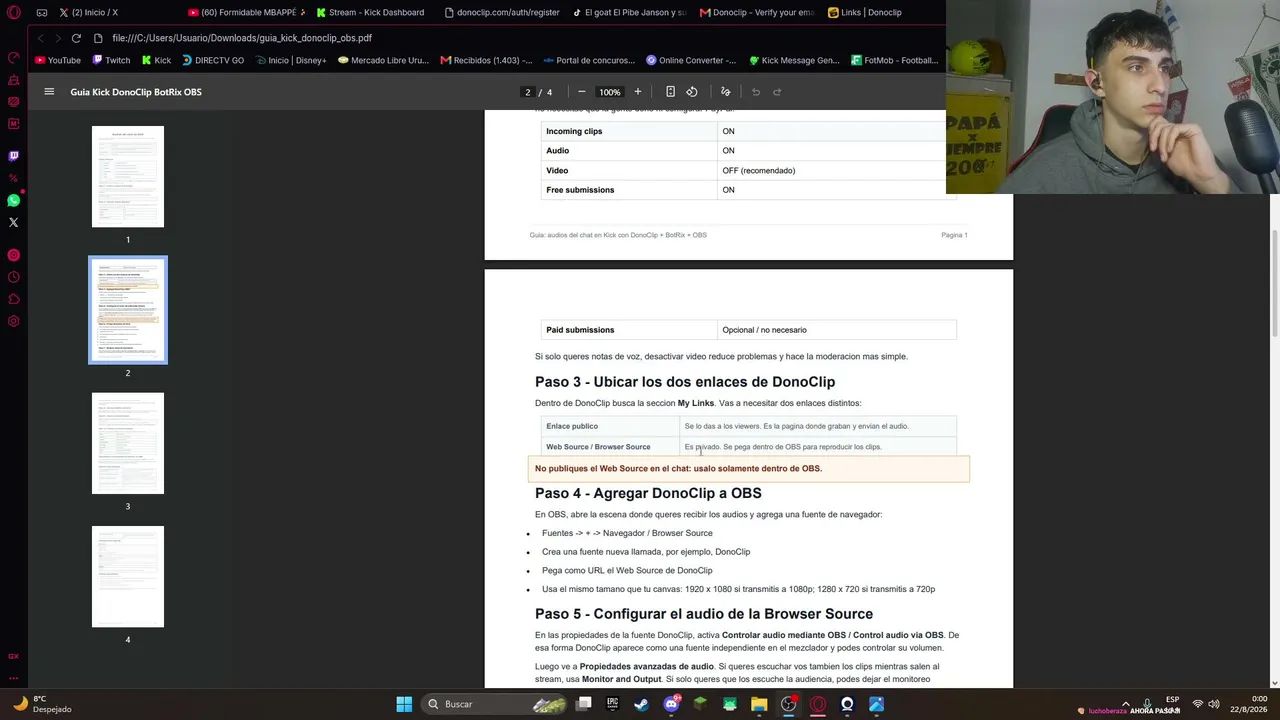The width and height of the screenshot is (1280, 720).
Task: Click the PDF page number field
Action: click(528, 92)
